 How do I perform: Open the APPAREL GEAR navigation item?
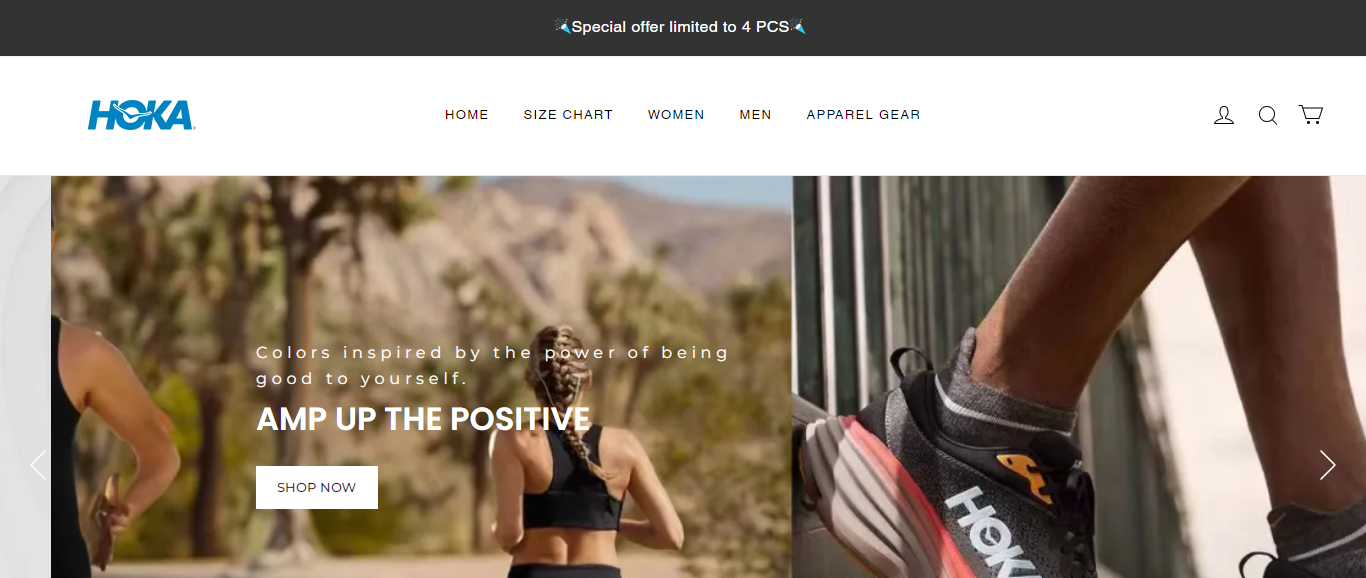coord(863,115)
